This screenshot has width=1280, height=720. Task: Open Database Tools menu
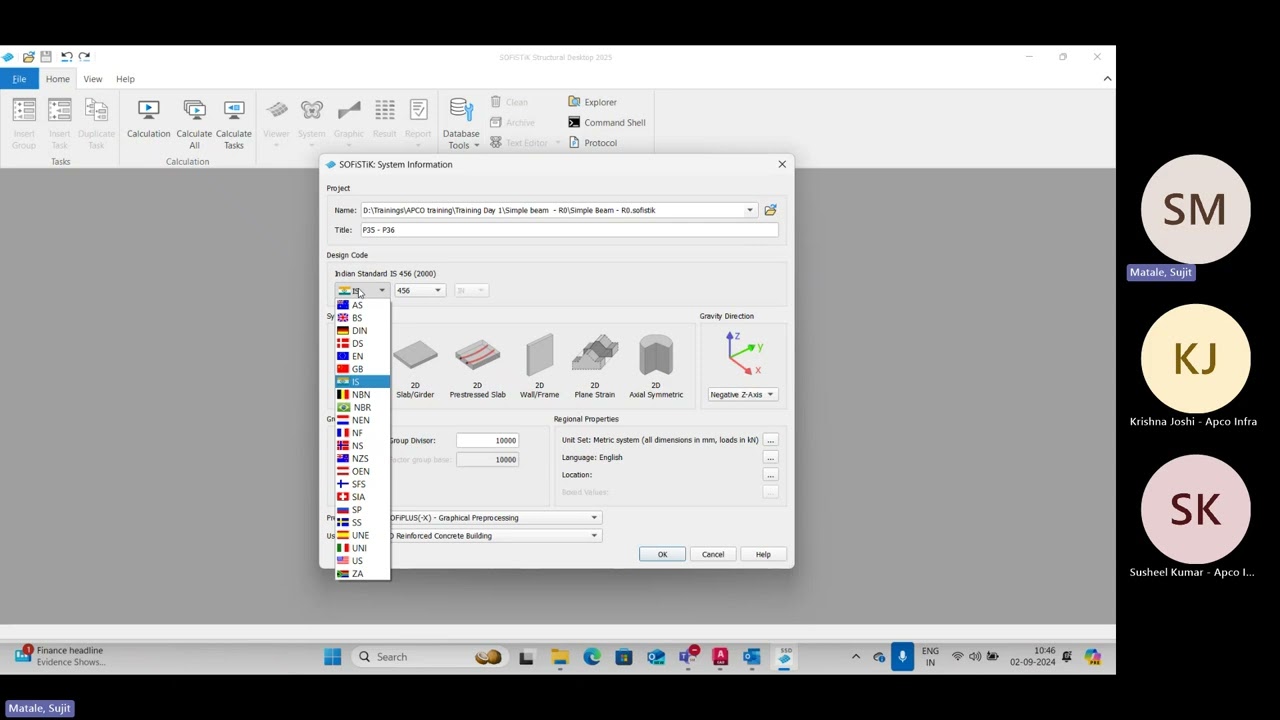(x=461, y=125)
